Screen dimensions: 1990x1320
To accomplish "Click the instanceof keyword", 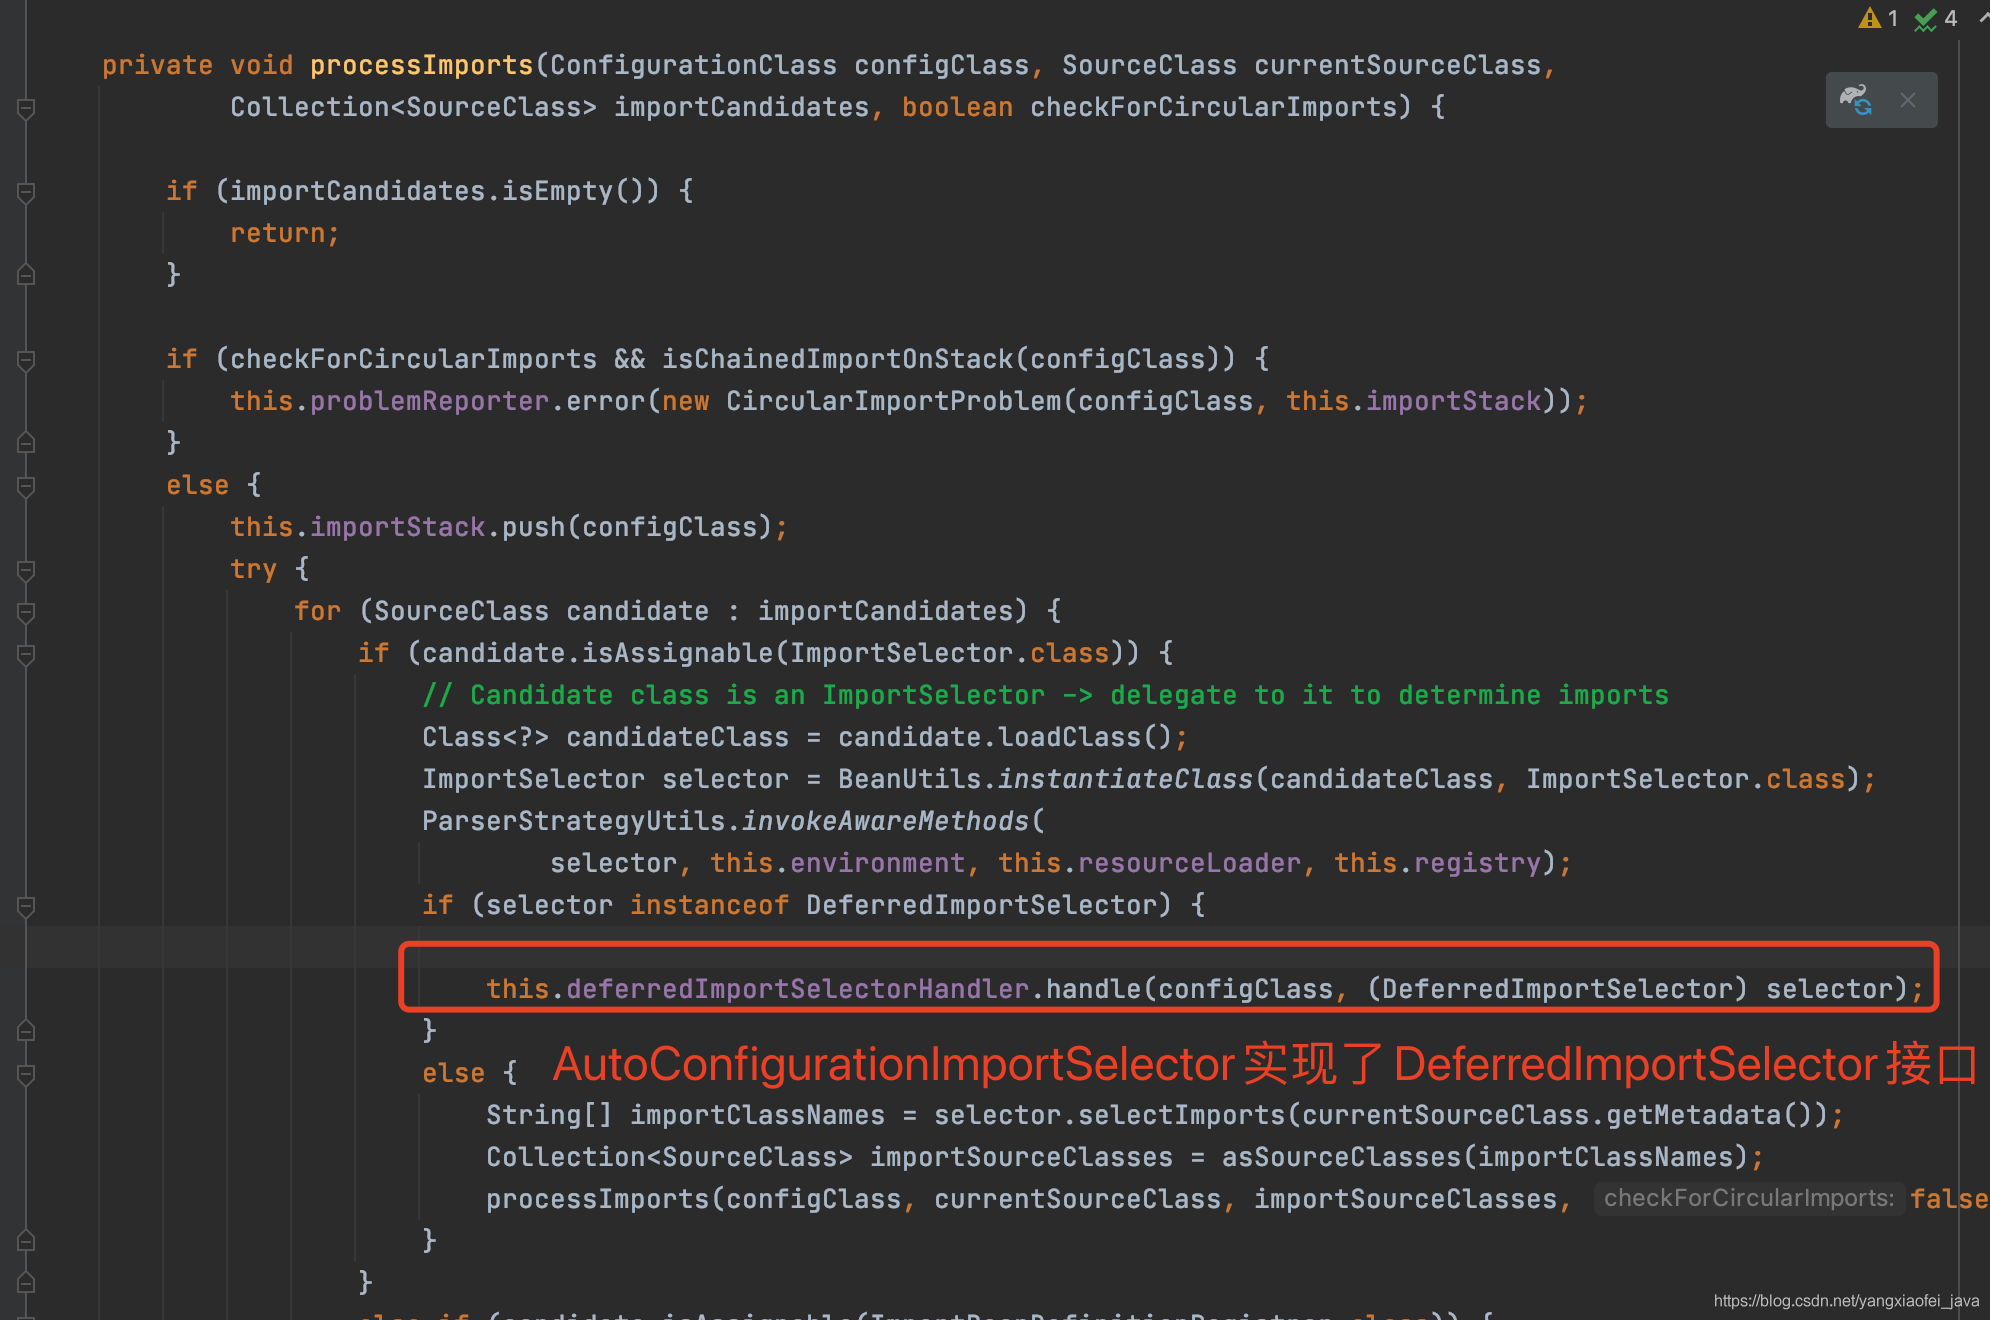I will click(x=710, y=906).
